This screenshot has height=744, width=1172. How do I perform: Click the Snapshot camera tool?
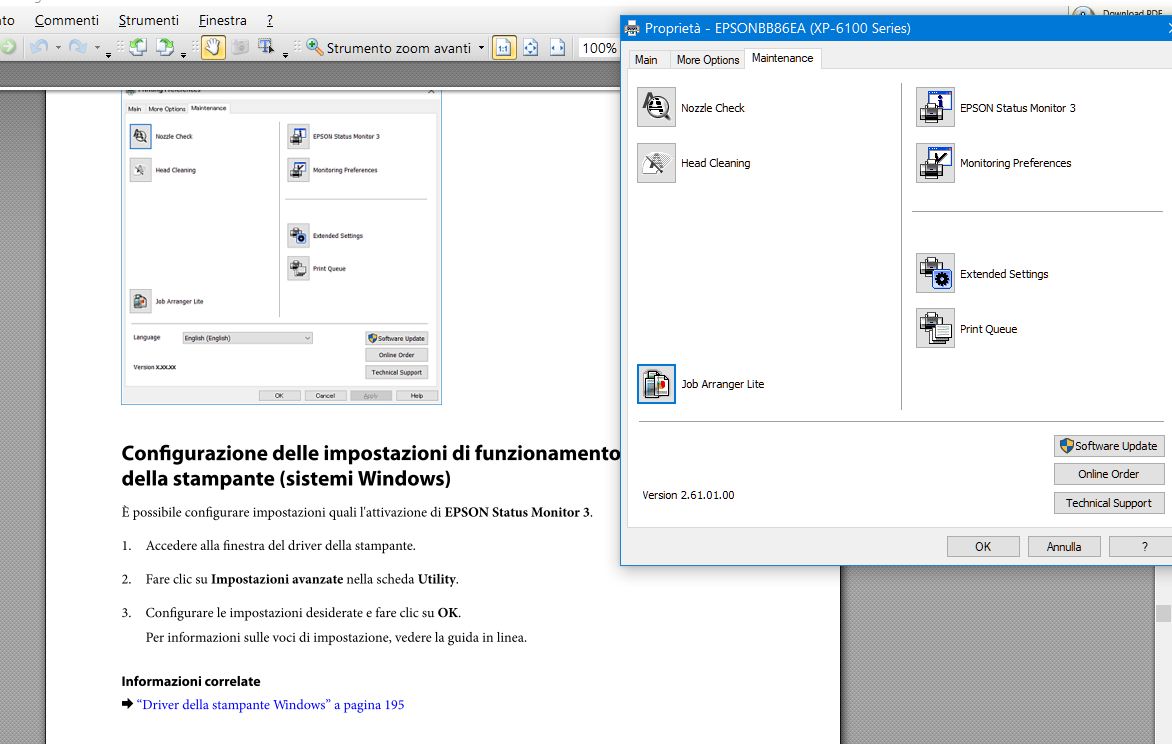240,47
